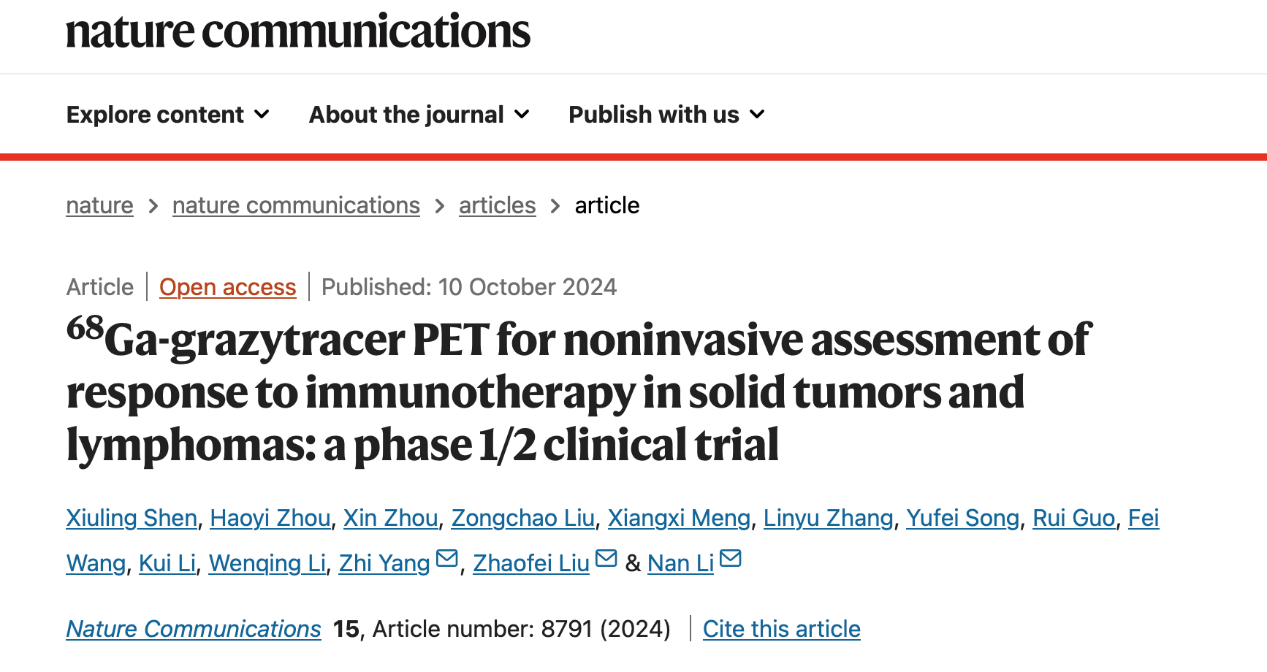This screenshot has width=1267, height=672.
Task: Click the envelope icon beside Zhi Yang
Action: click(x=447, y=559)
